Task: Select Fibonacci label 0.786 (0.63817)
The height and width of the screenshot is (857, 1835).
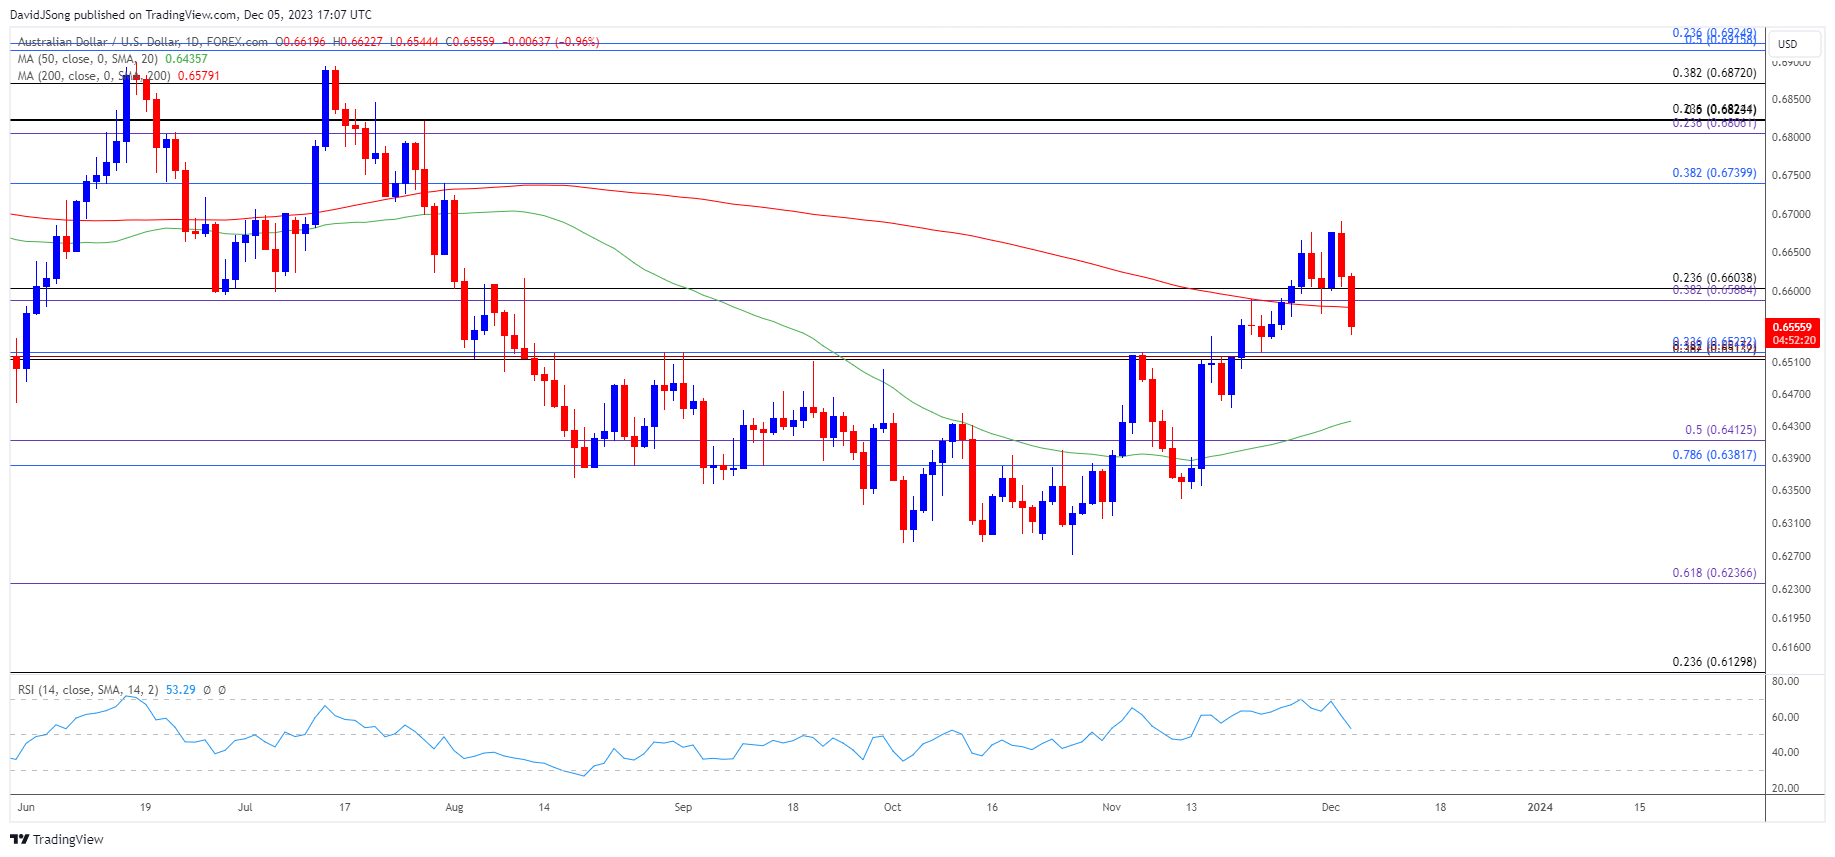Action: [1714, 455]
